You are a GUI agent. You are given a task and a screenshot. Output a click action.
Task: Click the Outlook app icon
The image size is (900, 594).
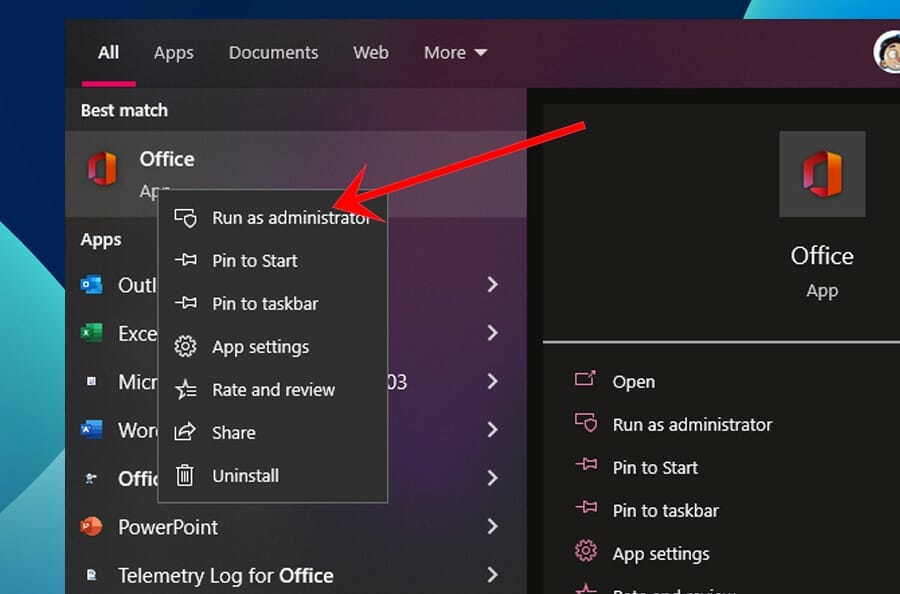coord(91,285)
